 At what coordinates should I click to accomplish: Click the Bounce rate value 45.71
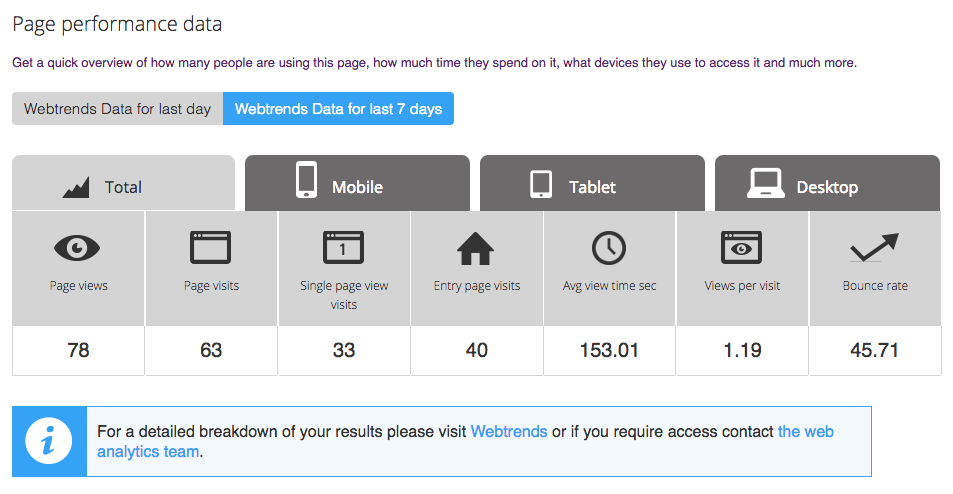875,351
